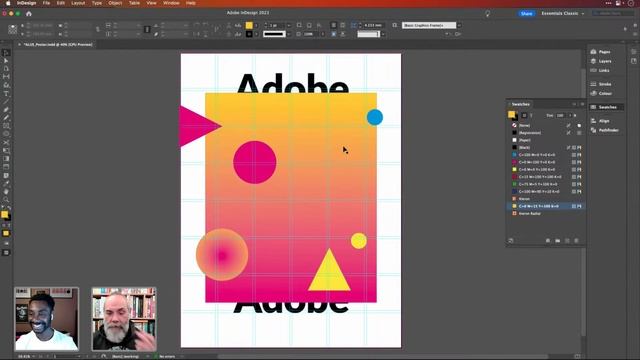The width and height of the screenshot is (640, 360).
Task: Open stroke colour dropdown in control bar
Action: coord(256,34)
